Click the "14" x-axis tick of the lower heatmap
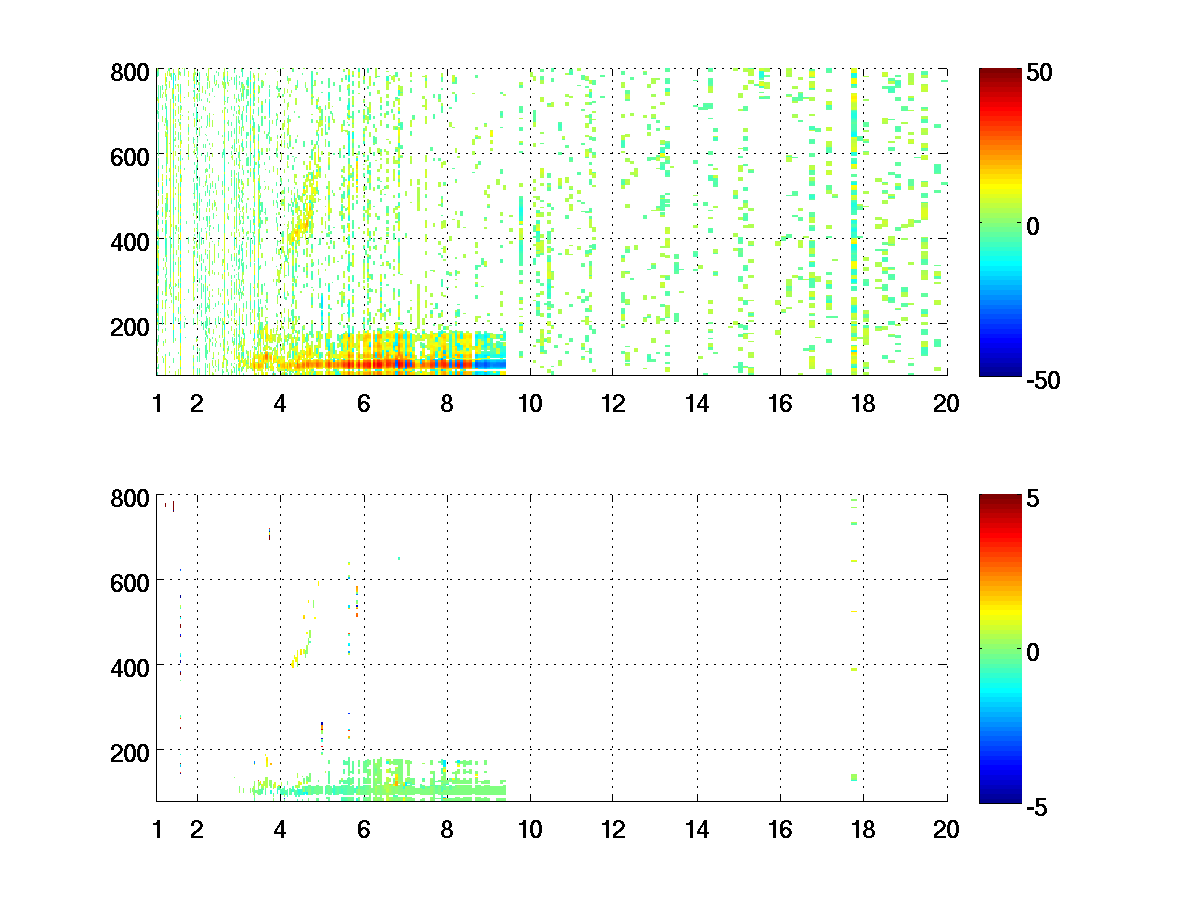Viewport: 1200px width, 900px height. click(697, 829)
